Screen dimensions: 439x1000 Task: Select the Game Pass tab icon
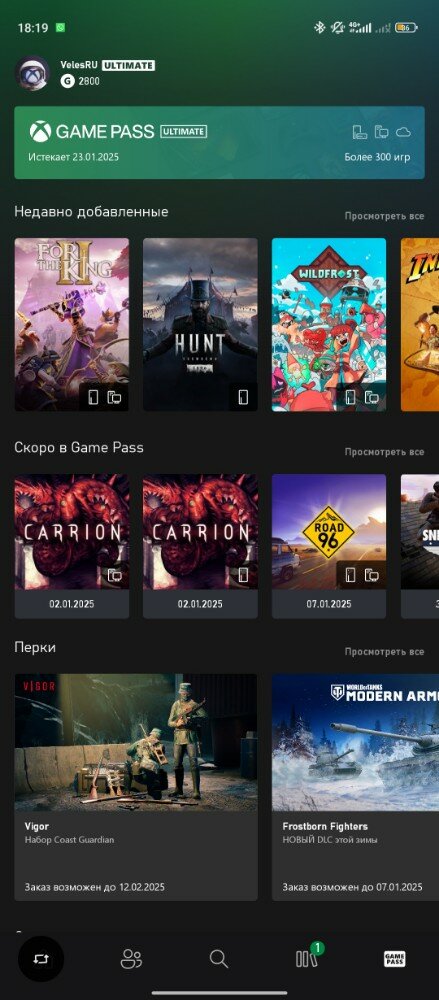[x=394, y=959]
